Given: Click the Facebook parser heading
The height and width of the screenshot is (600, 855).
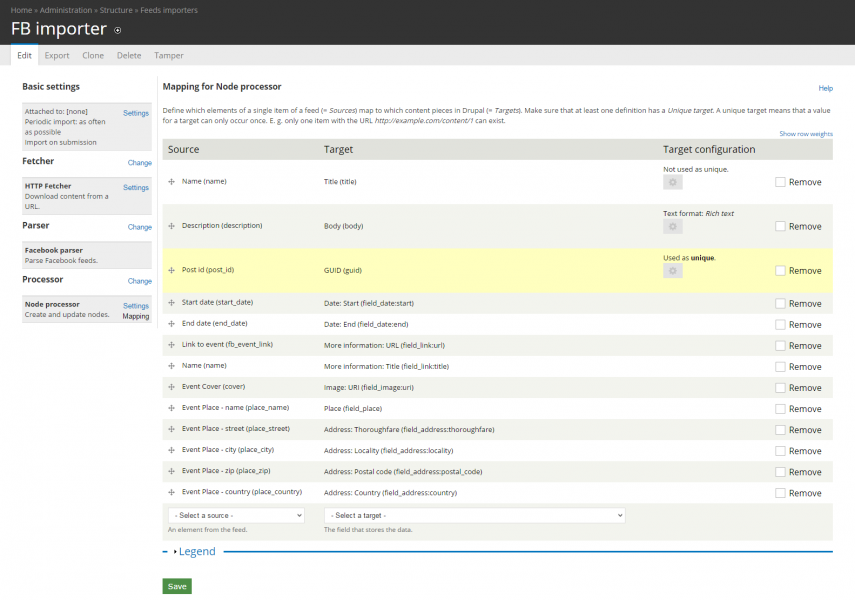Looking at the screenshot, I should coord(53,250).
